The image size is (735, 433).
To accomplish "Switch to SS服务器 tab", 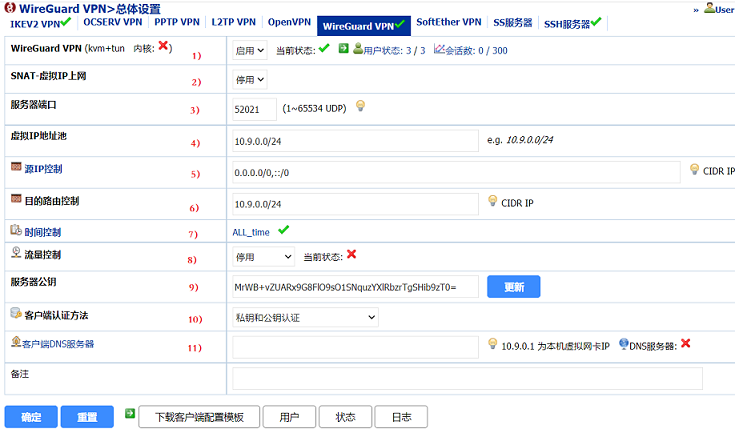I will click(512, 22).
